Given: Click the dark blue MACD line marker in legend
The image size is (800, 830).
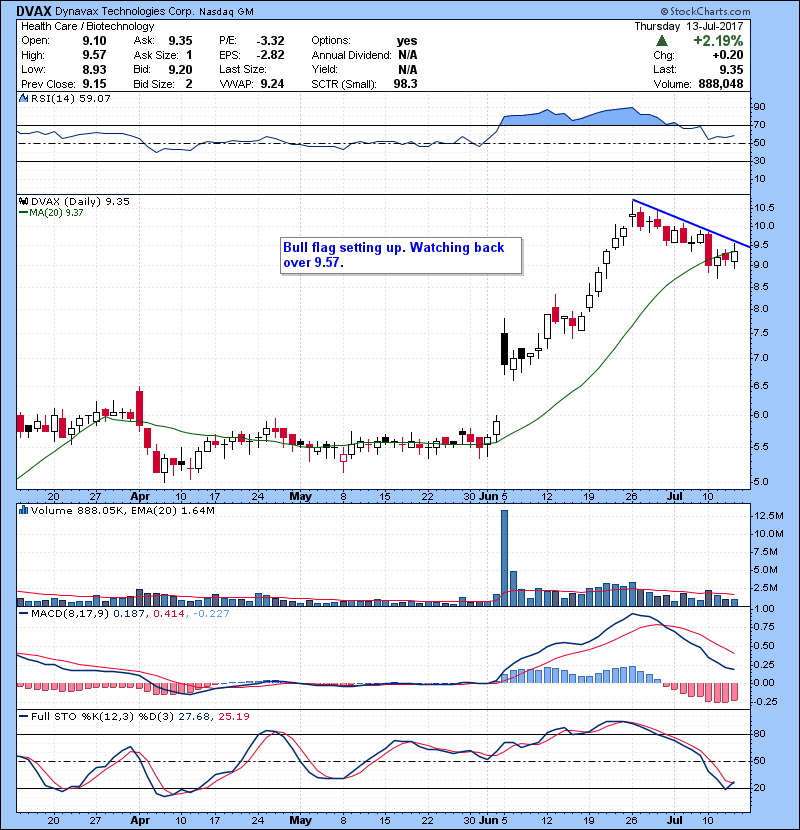Looking at the screenshot, I should [x=23, y=614].
